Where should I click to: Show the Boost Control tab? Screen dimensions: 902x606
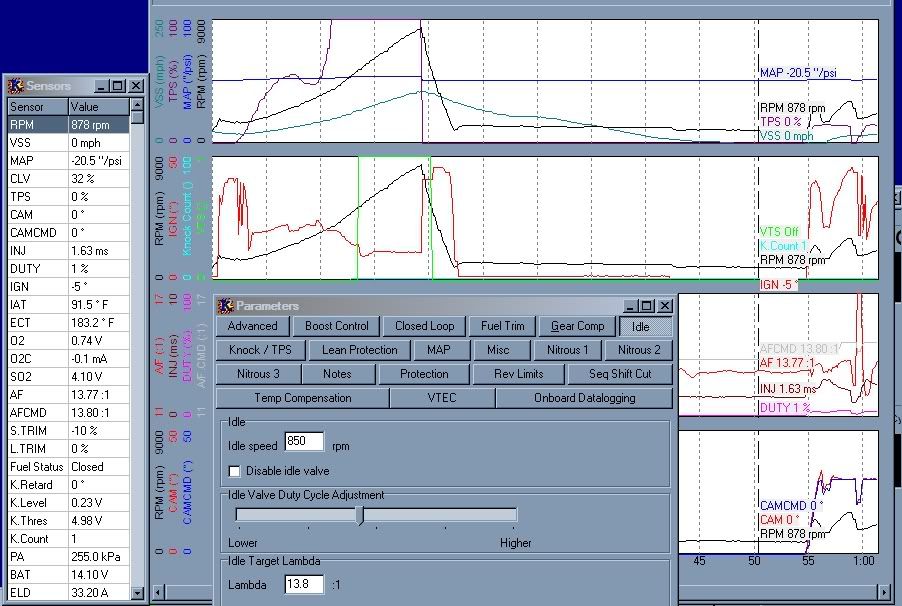click(337, 326)
